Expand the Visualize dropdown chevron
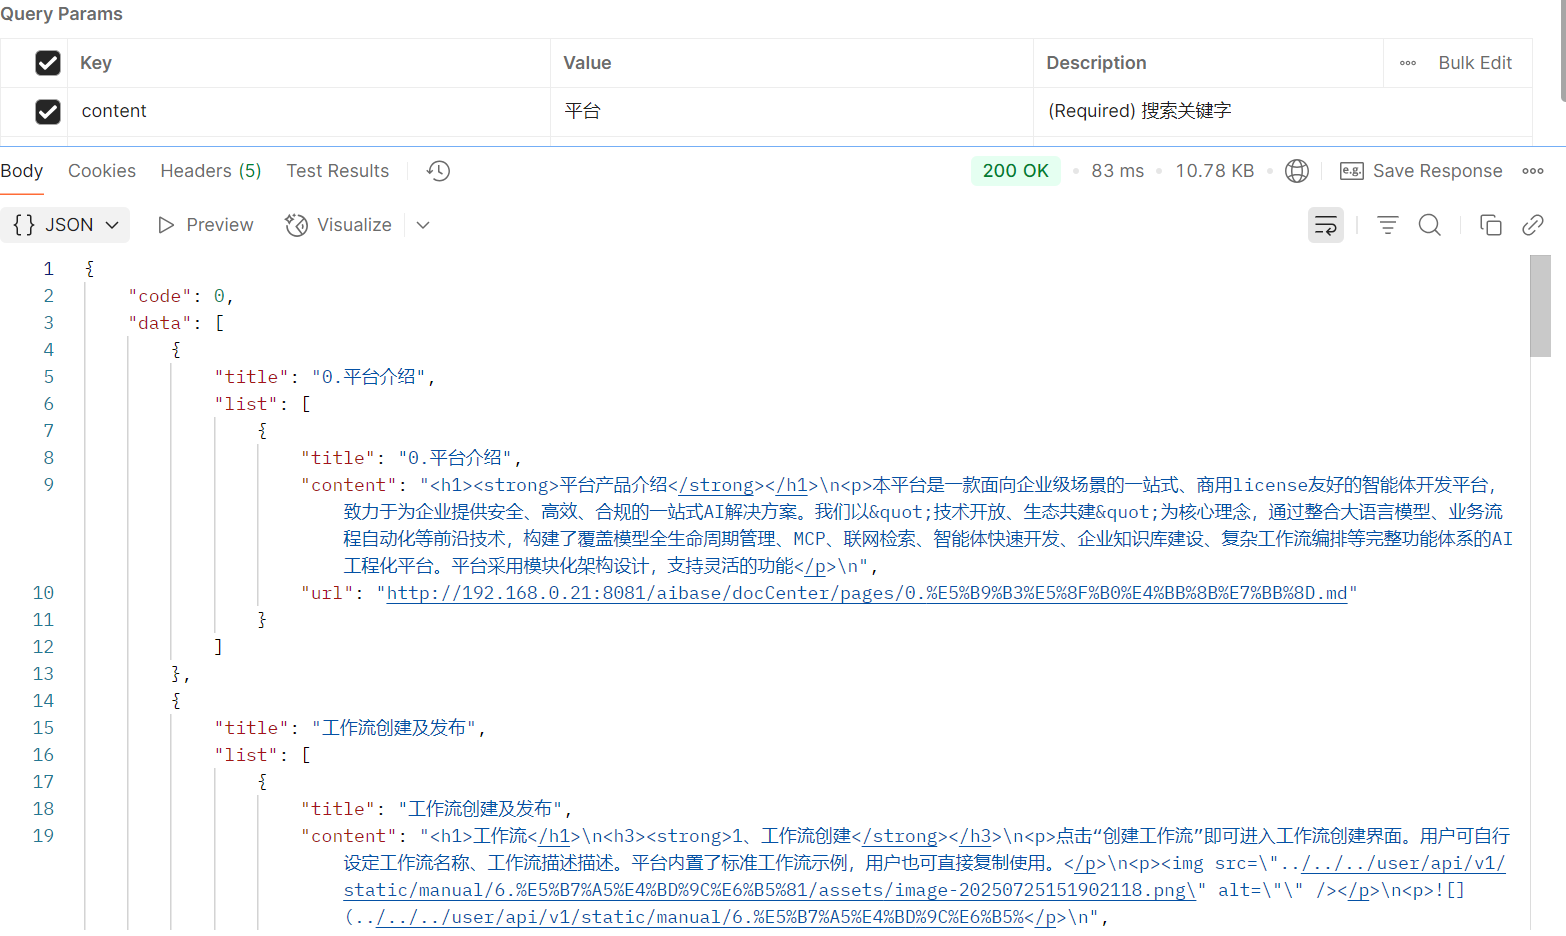The image size is (1566, 936). coord(423,225)
